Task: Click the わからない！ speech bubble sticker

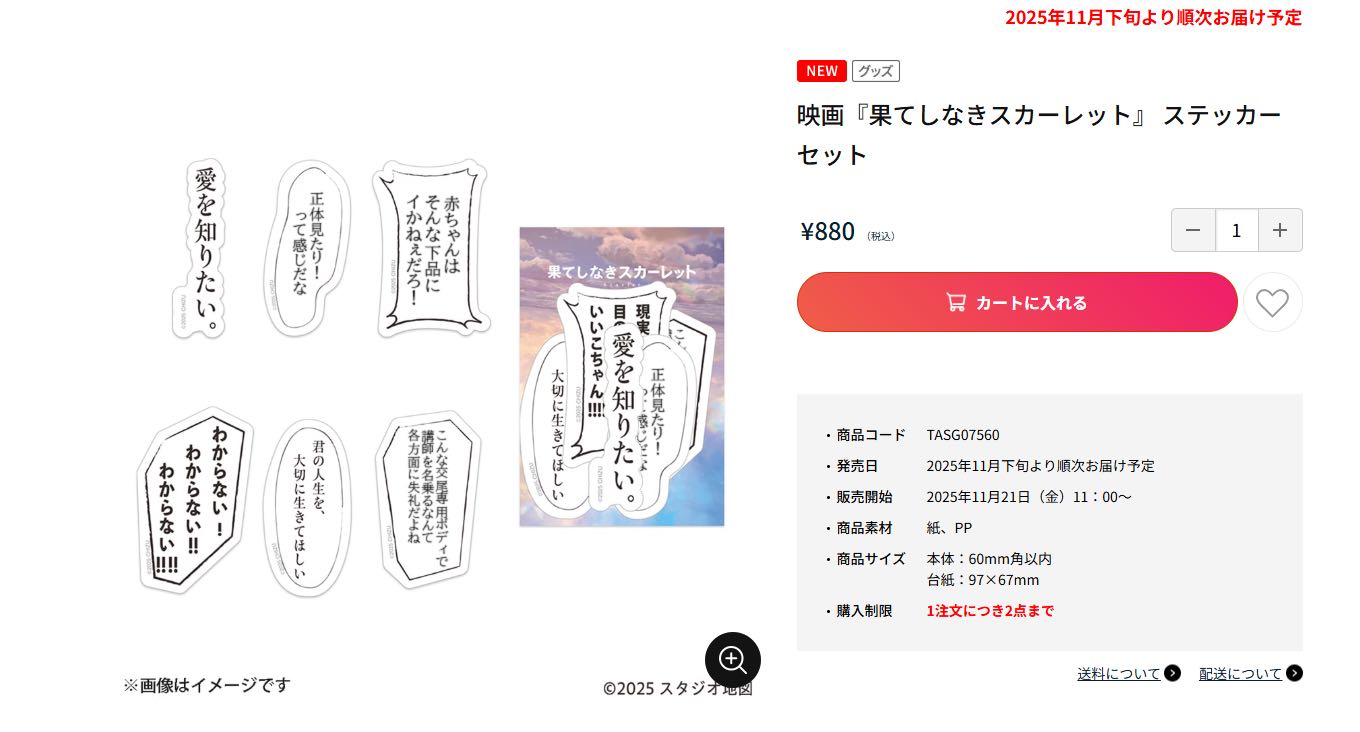Action: pyautogui.click(x=196, y=500)
